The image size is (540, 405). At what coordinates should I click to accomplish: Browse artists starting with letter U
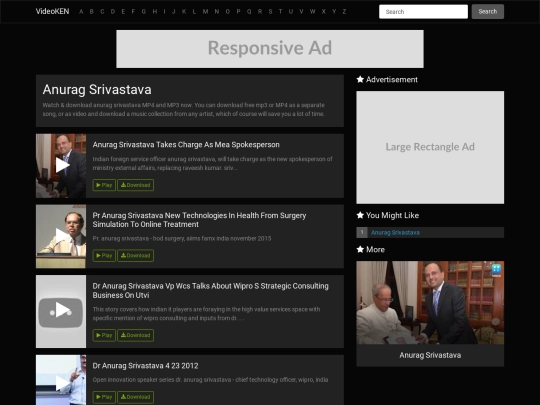pos(291,12)
